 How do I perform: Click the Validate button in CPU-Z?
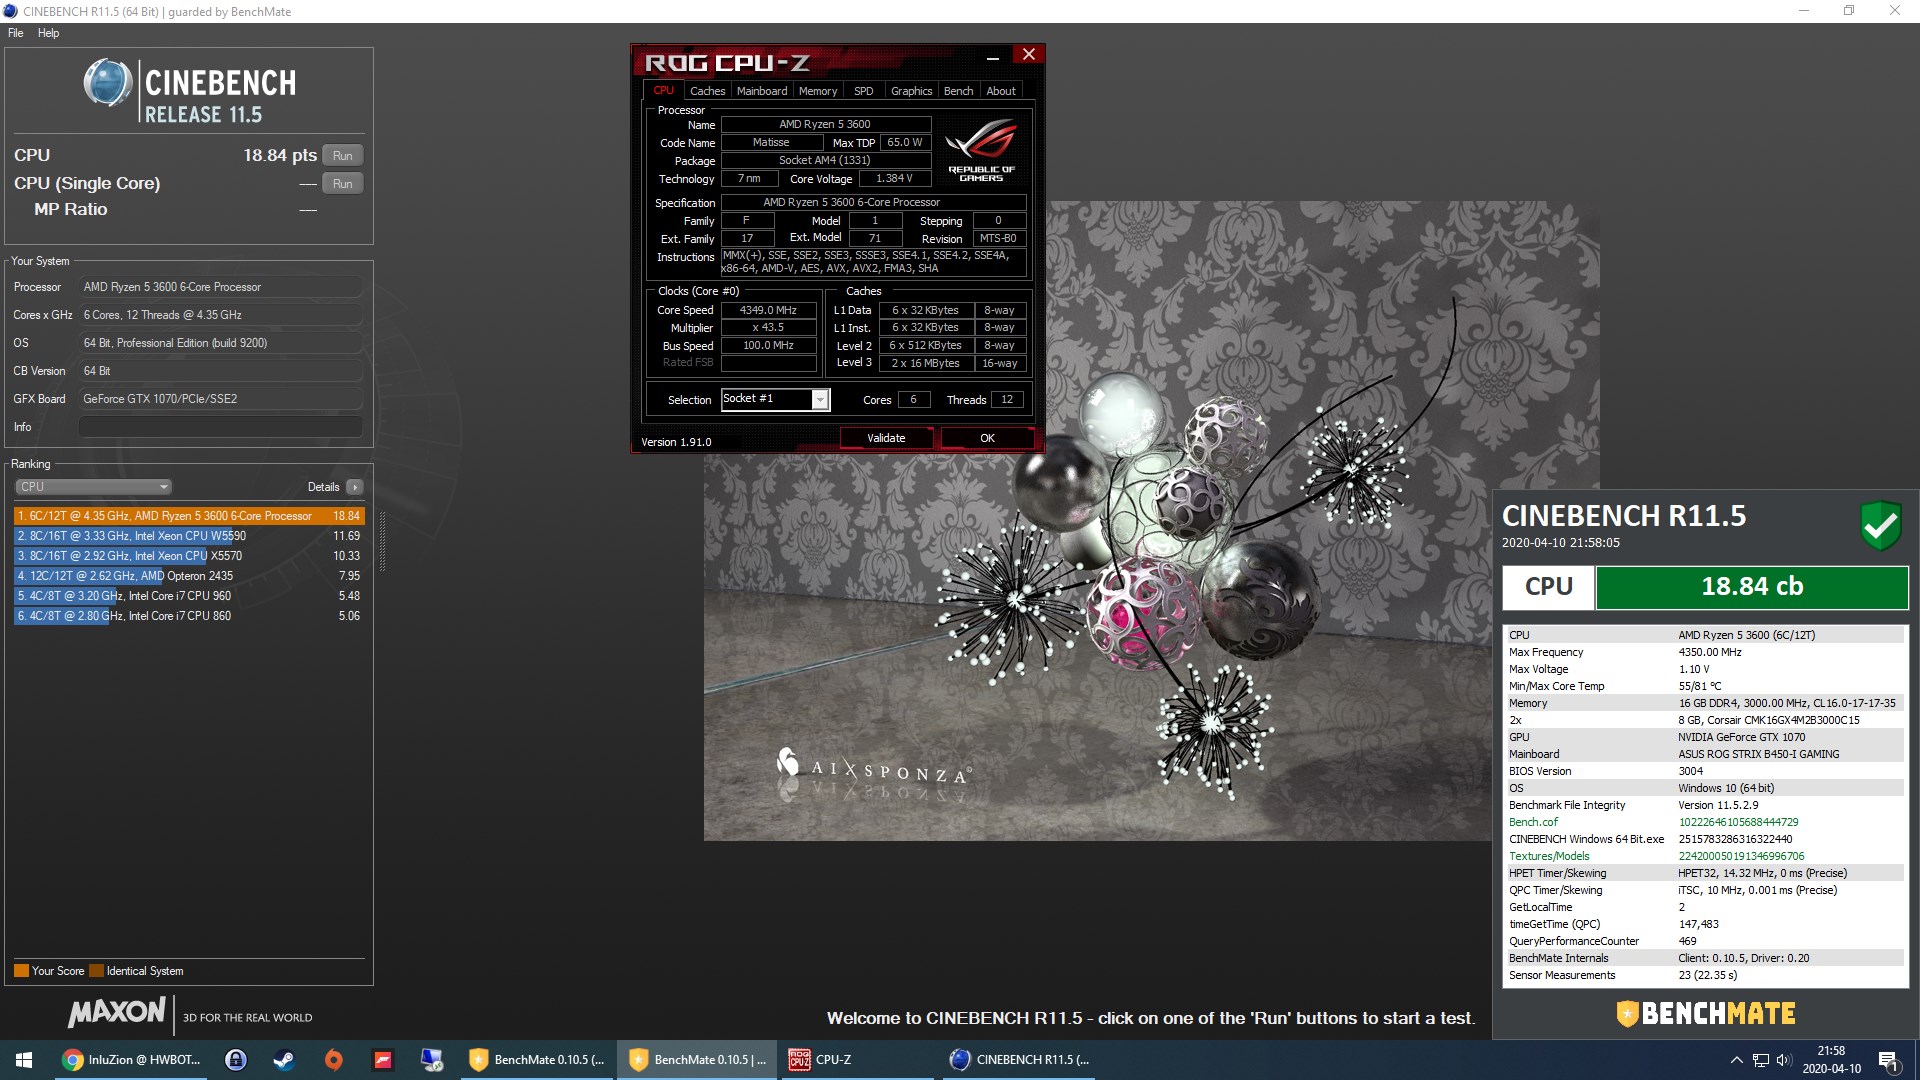(886, 438)
